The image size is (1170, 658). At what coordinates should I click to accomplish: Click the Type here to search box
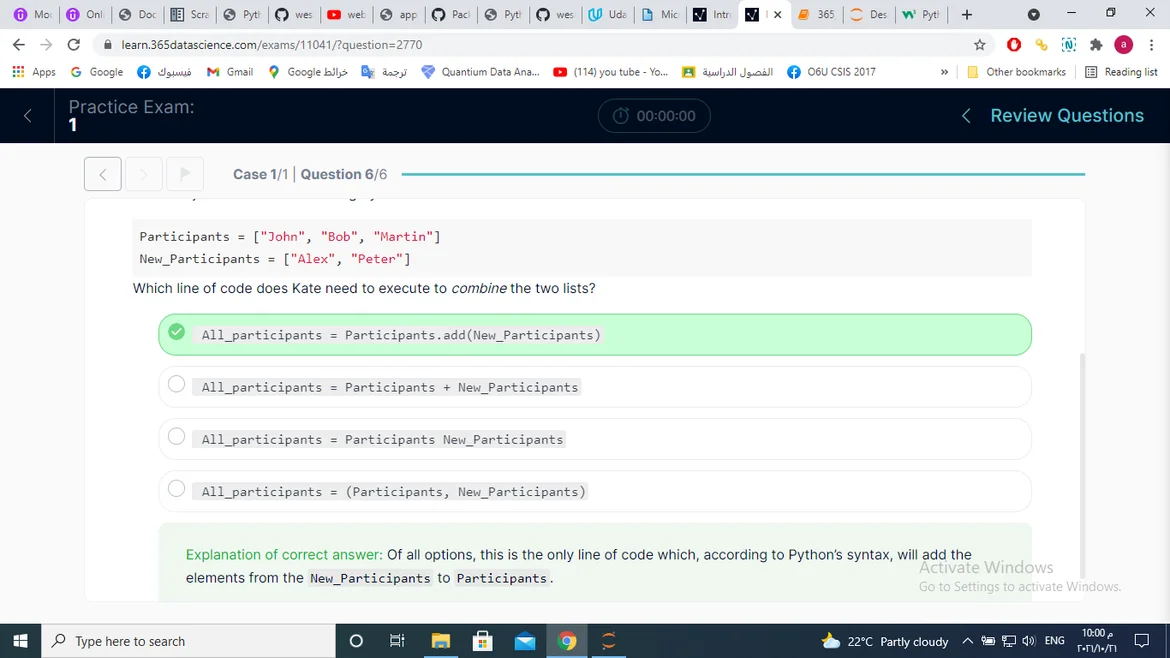[190, 641]
